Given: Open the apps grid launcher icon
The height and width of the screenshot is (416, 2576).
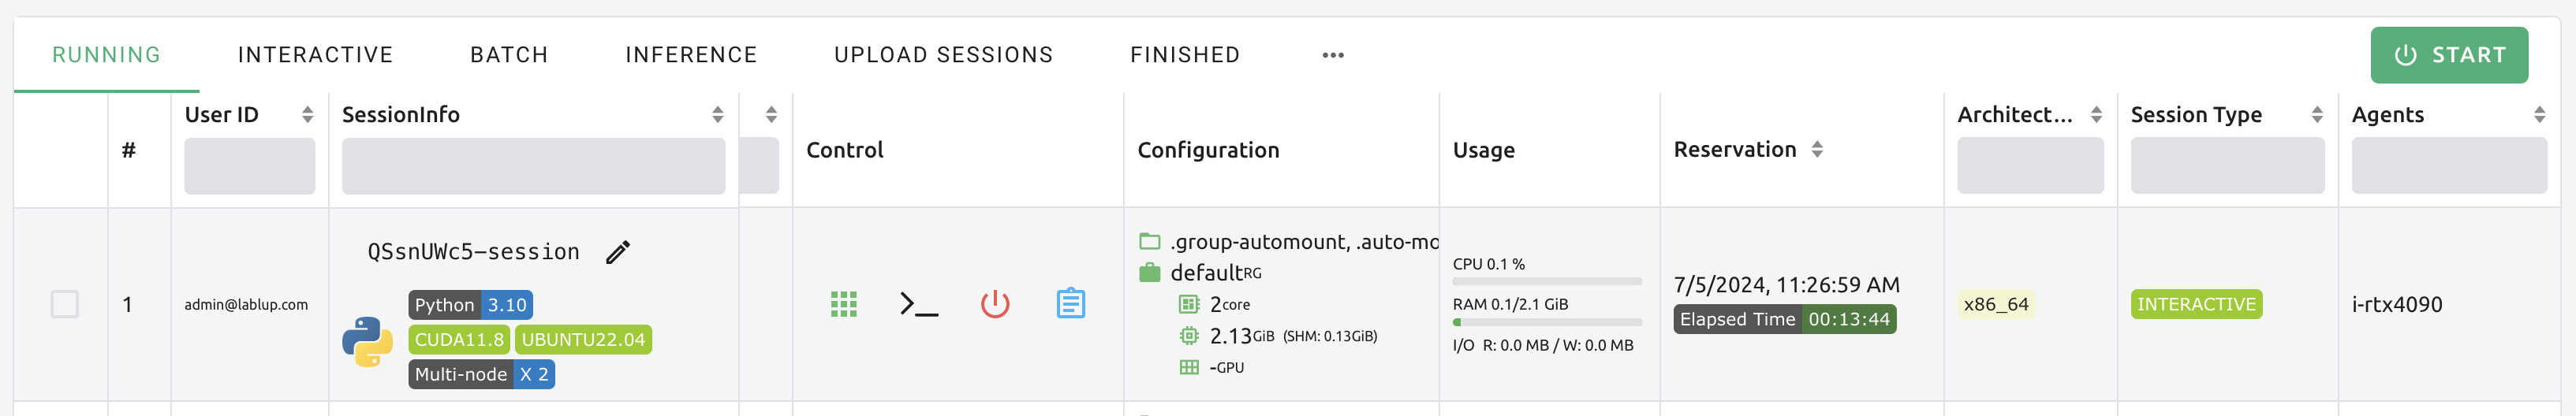Looking at the screenshot, I should click(843, 304).
